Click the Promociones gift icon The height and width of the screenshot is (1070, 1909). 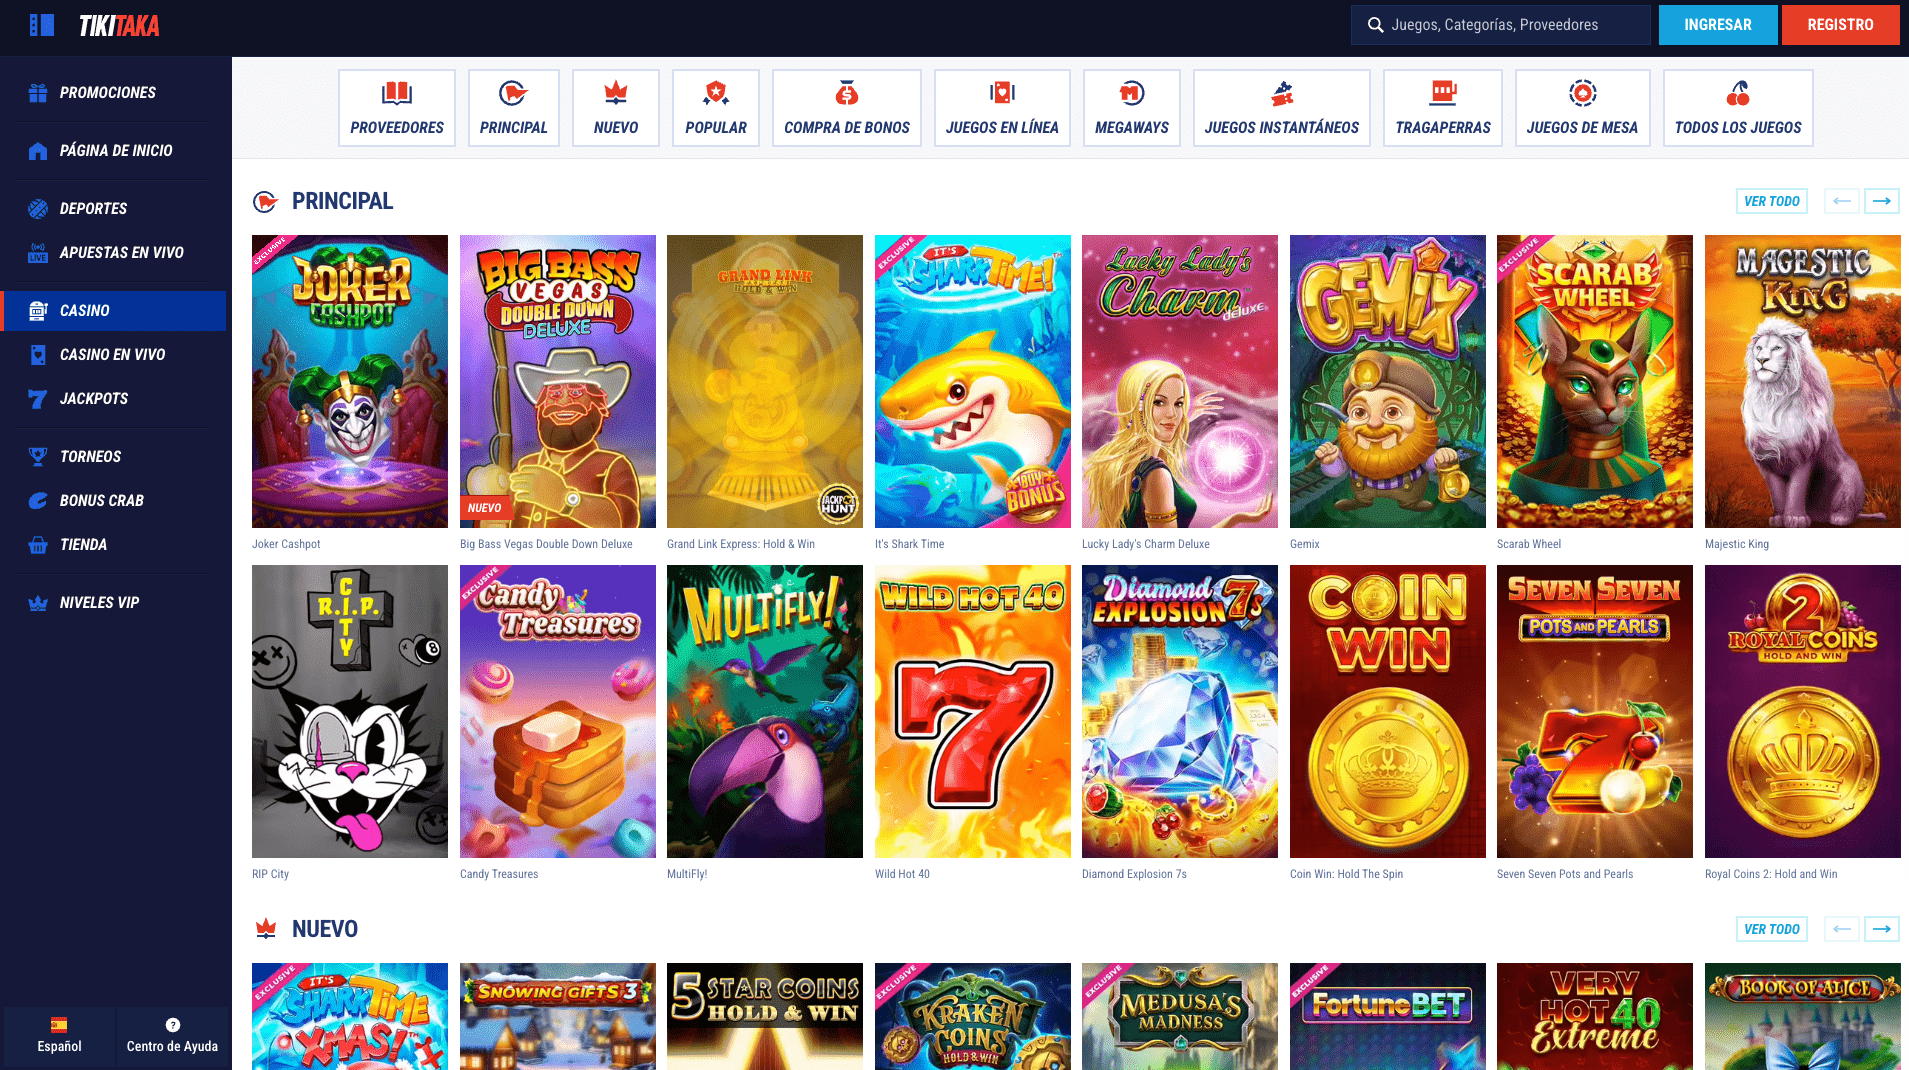38,93
